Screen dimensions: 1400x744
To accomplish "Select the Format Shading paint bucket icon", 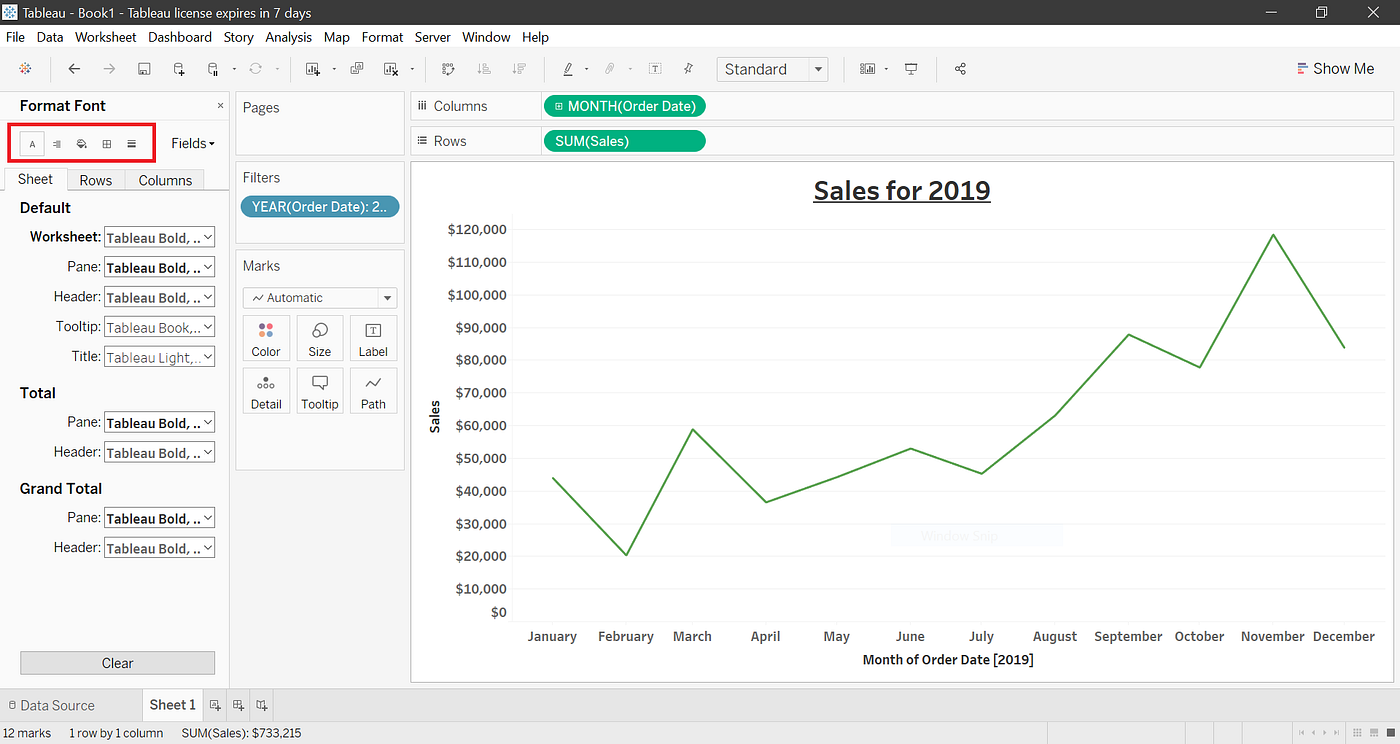I will pyautogui.click(x=82, y=144).
